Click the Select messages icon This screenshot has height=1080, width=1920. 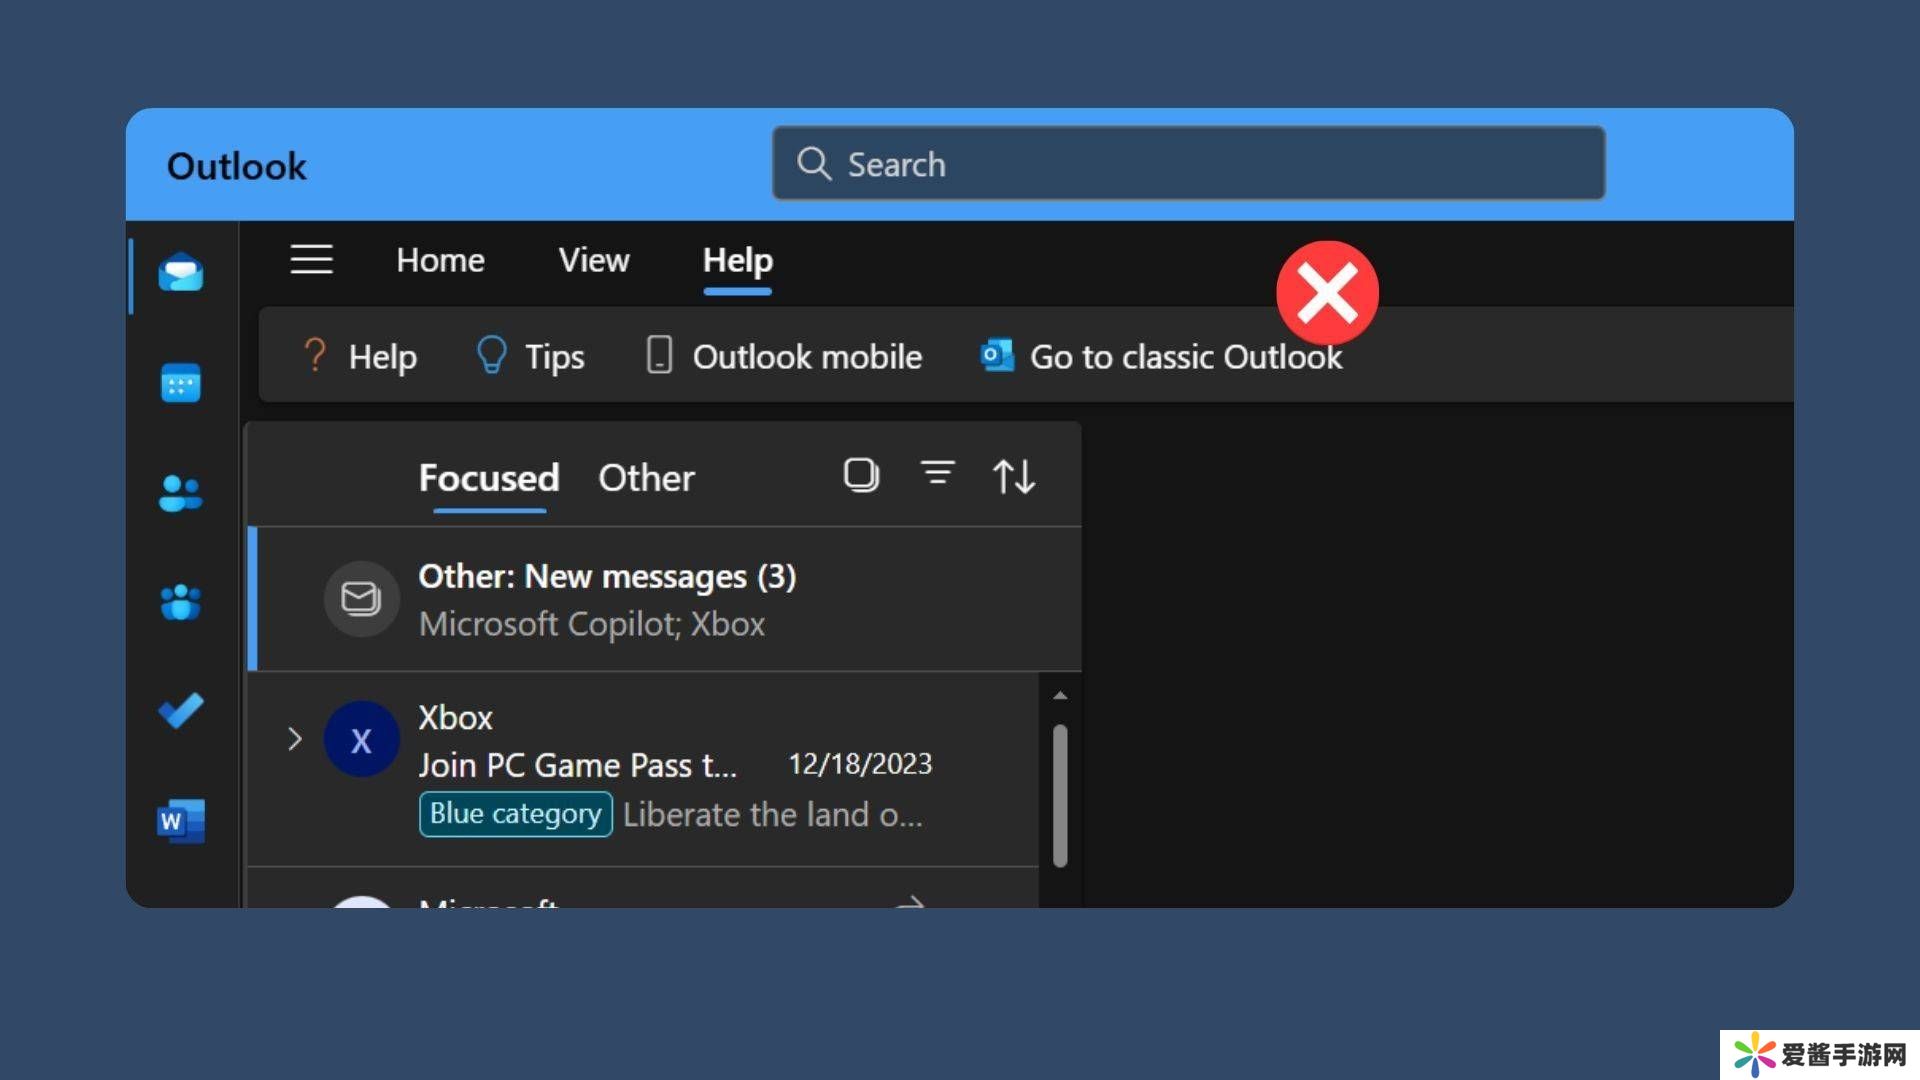(861, 476)
